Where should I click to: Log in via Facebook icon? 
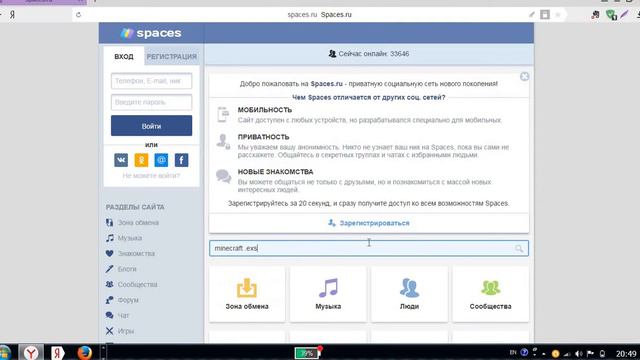click(x=182, y=160)
